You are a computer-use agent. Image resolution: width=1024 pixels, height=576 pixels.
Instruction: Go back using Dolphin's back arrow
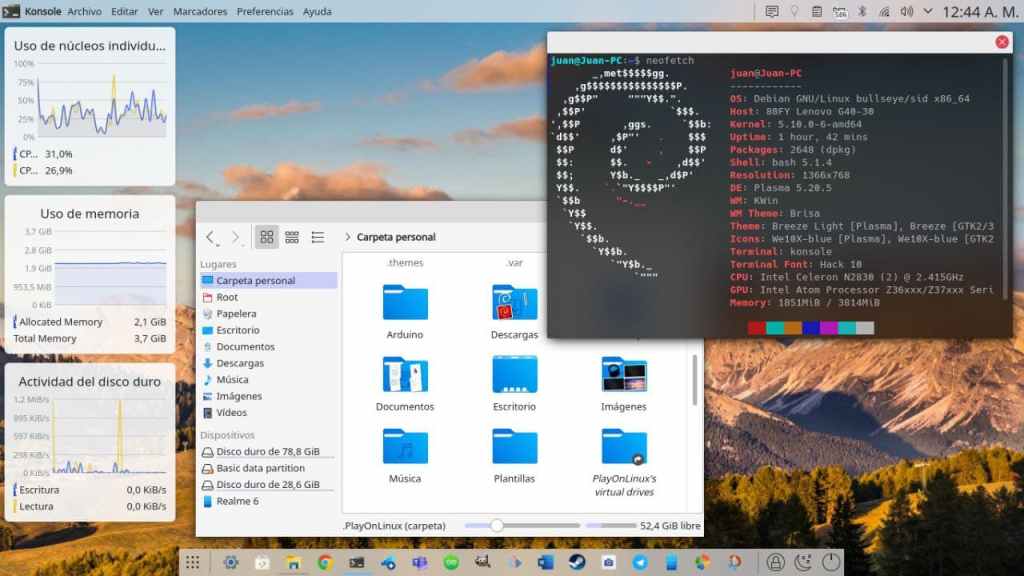click(211, 237)
